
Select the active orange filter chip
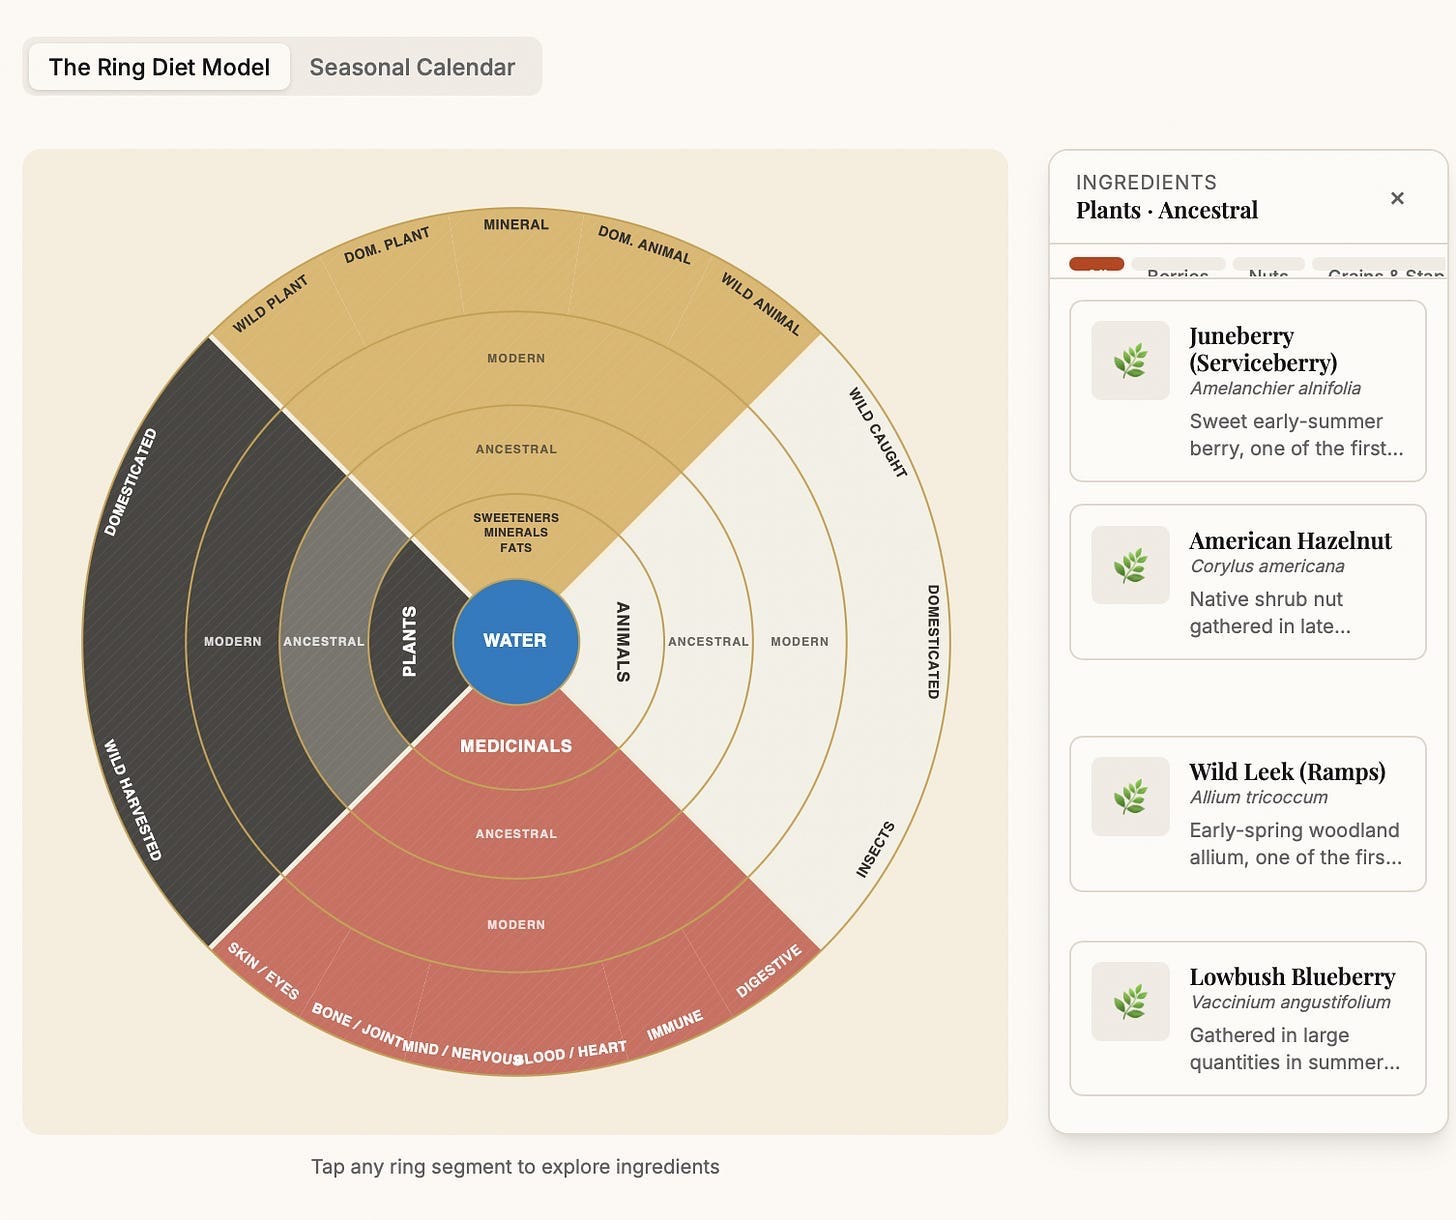[1096, 265]
